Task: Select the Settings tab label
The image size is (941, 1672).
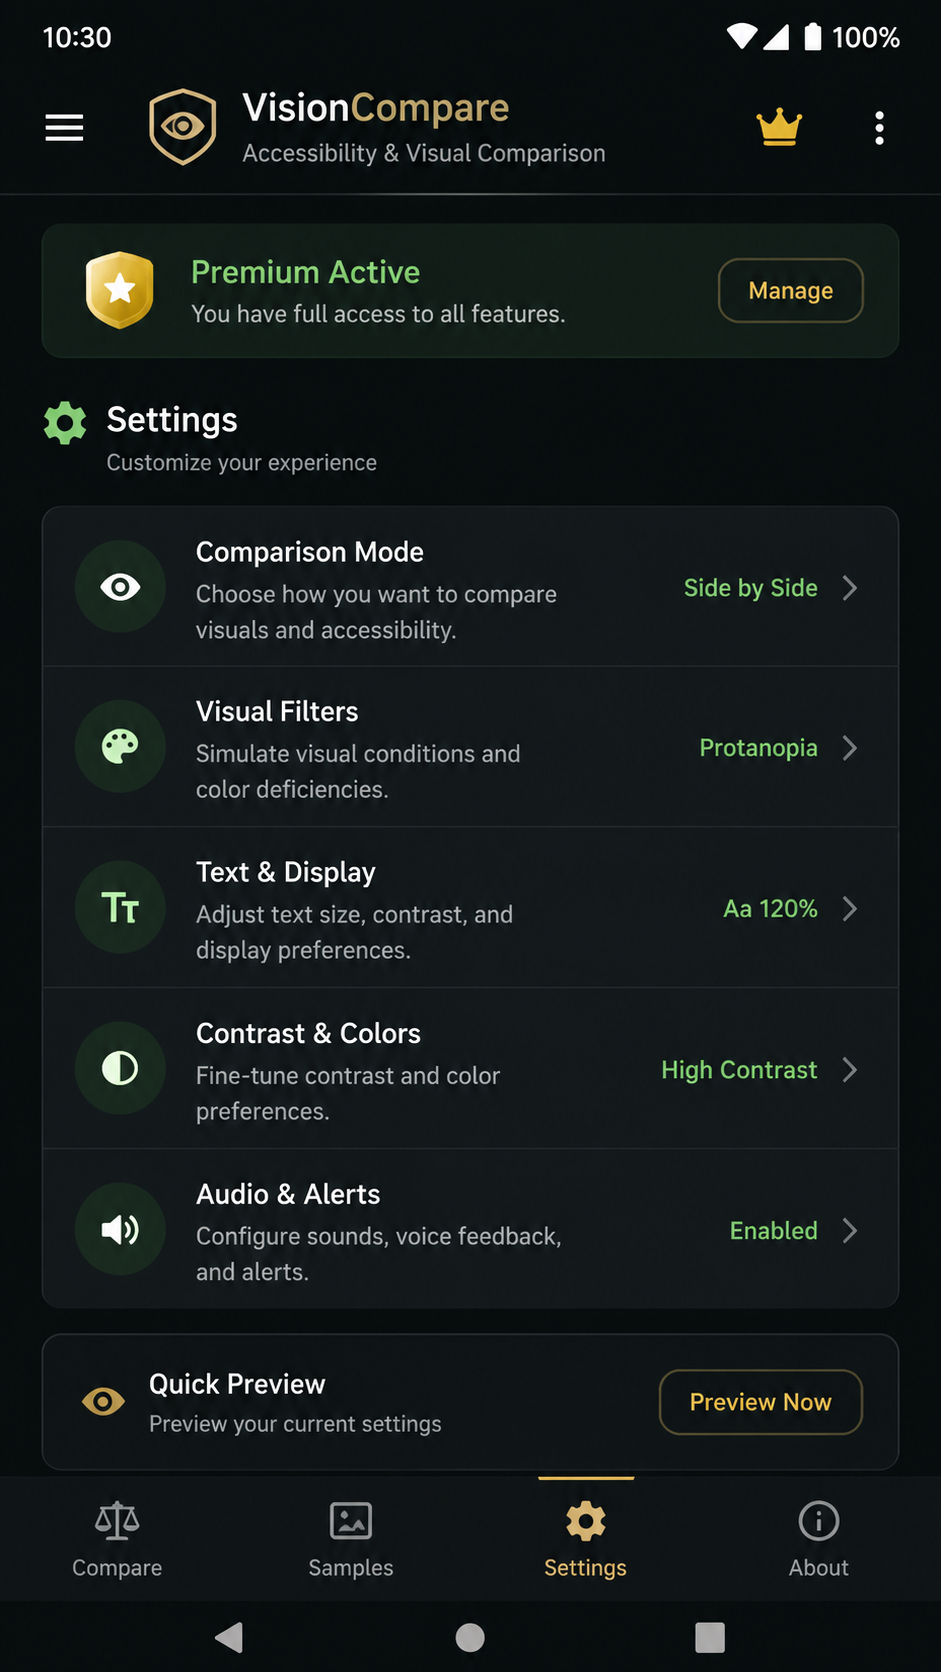Action: tap(585, 1568)
